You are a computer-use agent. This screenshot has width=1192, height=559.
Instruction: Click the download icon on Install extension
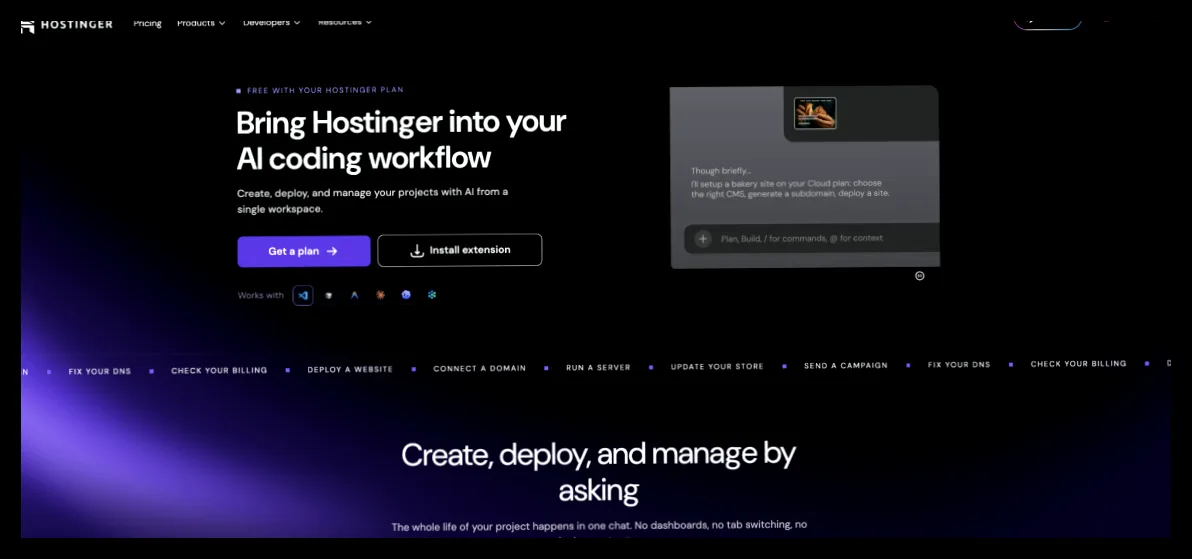pos(417,250)
